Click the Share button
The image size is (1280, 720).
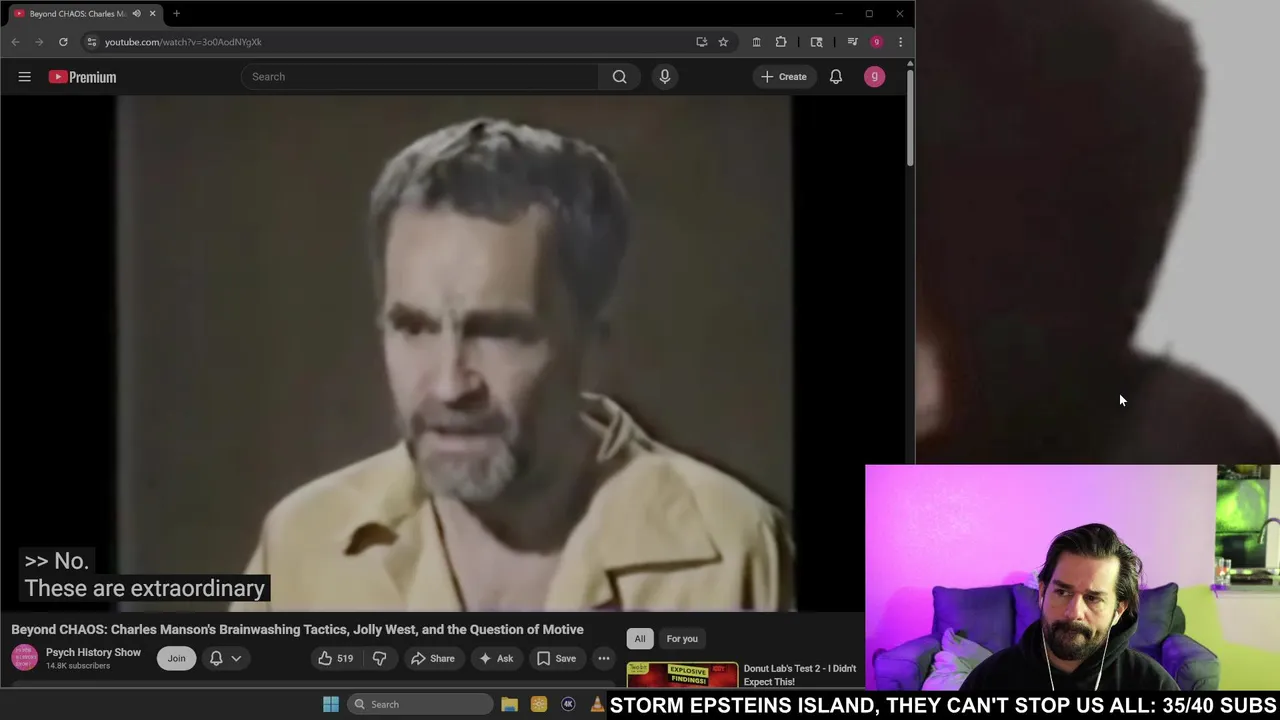coord(432,658)
